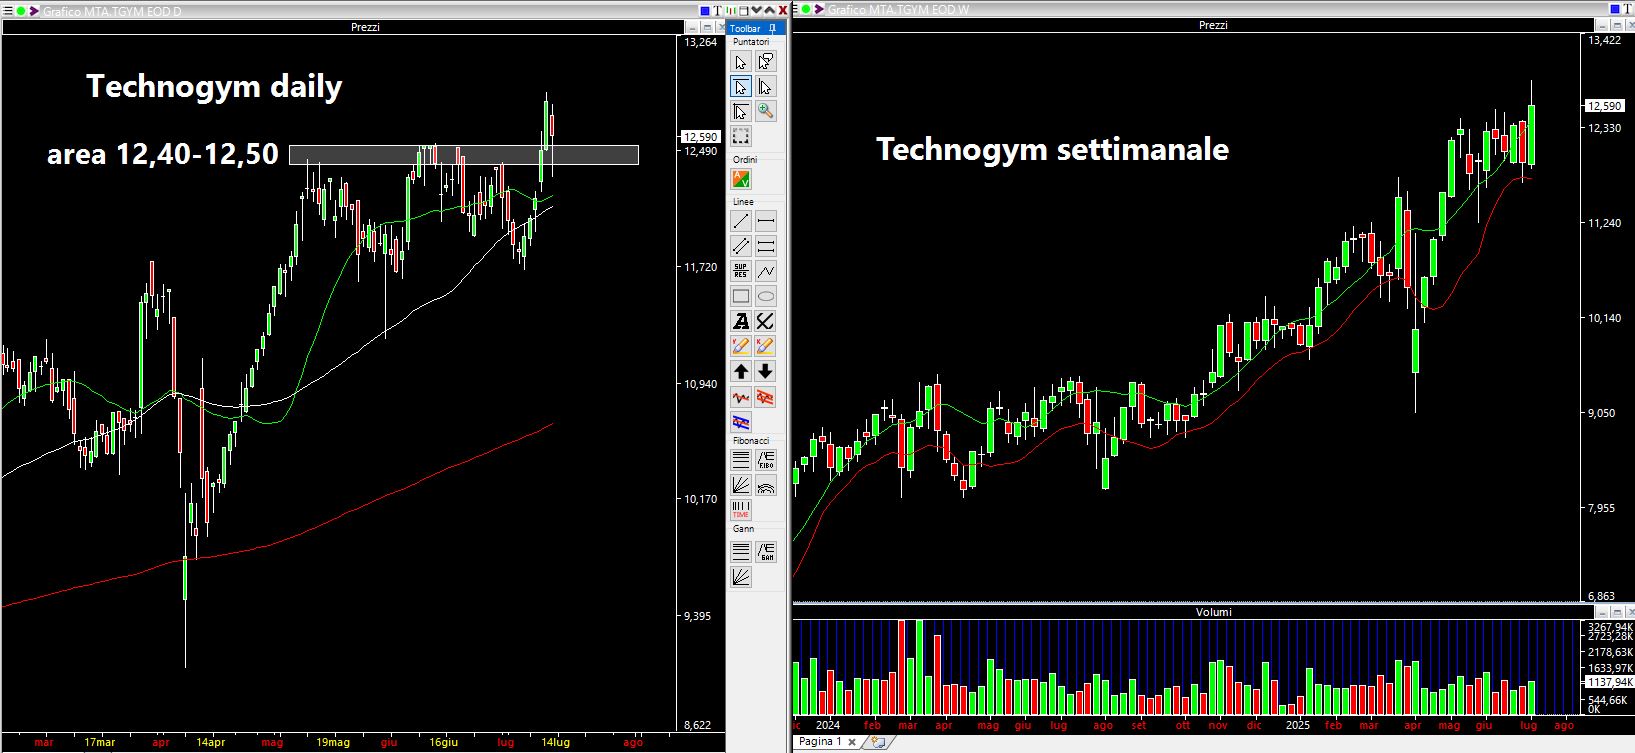This screenshot has height=753, width=1635.
Task: Click the purple arrow in weekly chart titlebar
Action: click(x=819, y=10)
